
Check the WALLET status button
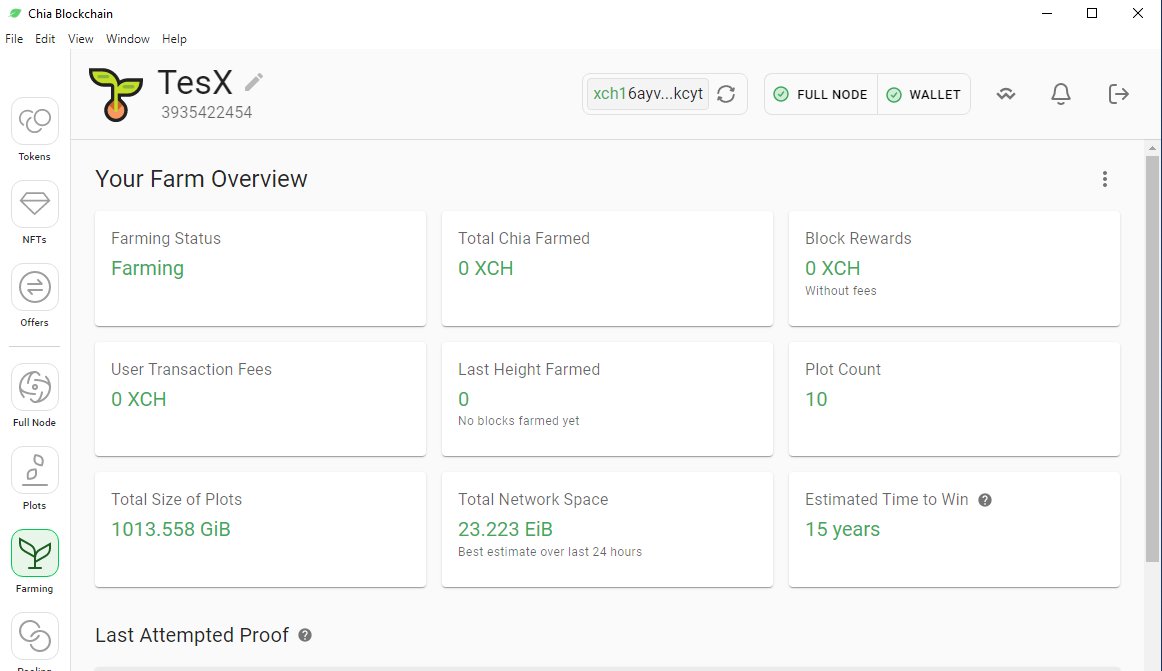click(x=924, y=94)
